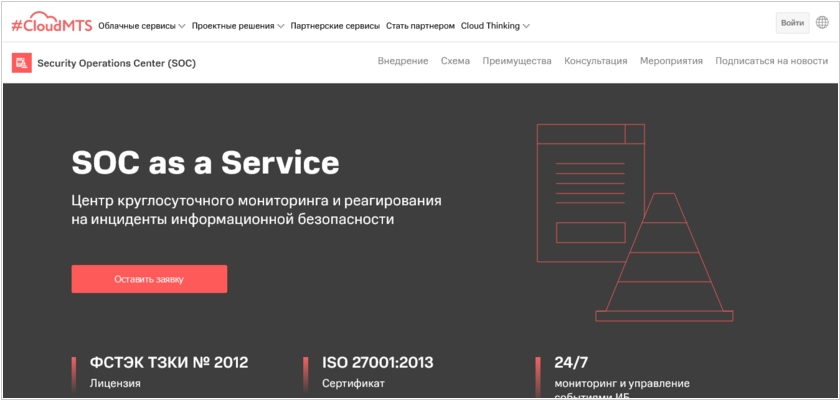
Task: Open Стать партнером menu item
Action: [x=420, y=26]
